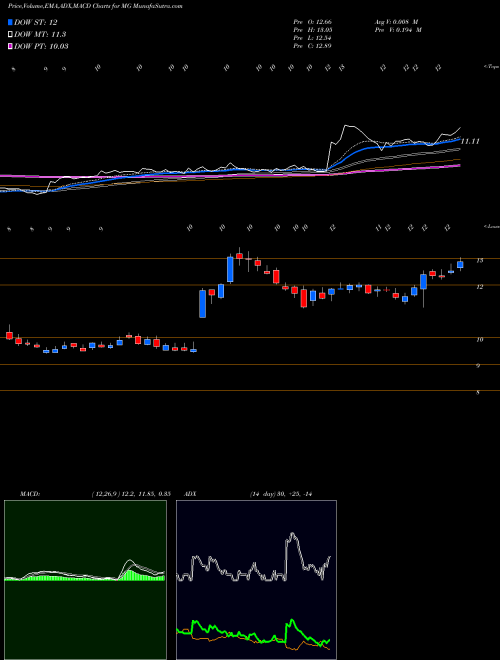Screen dimensions: 500x660
Task: Click the blue DOW ST legend swatch
Action: pyautogui.click(x=10, y=22)
